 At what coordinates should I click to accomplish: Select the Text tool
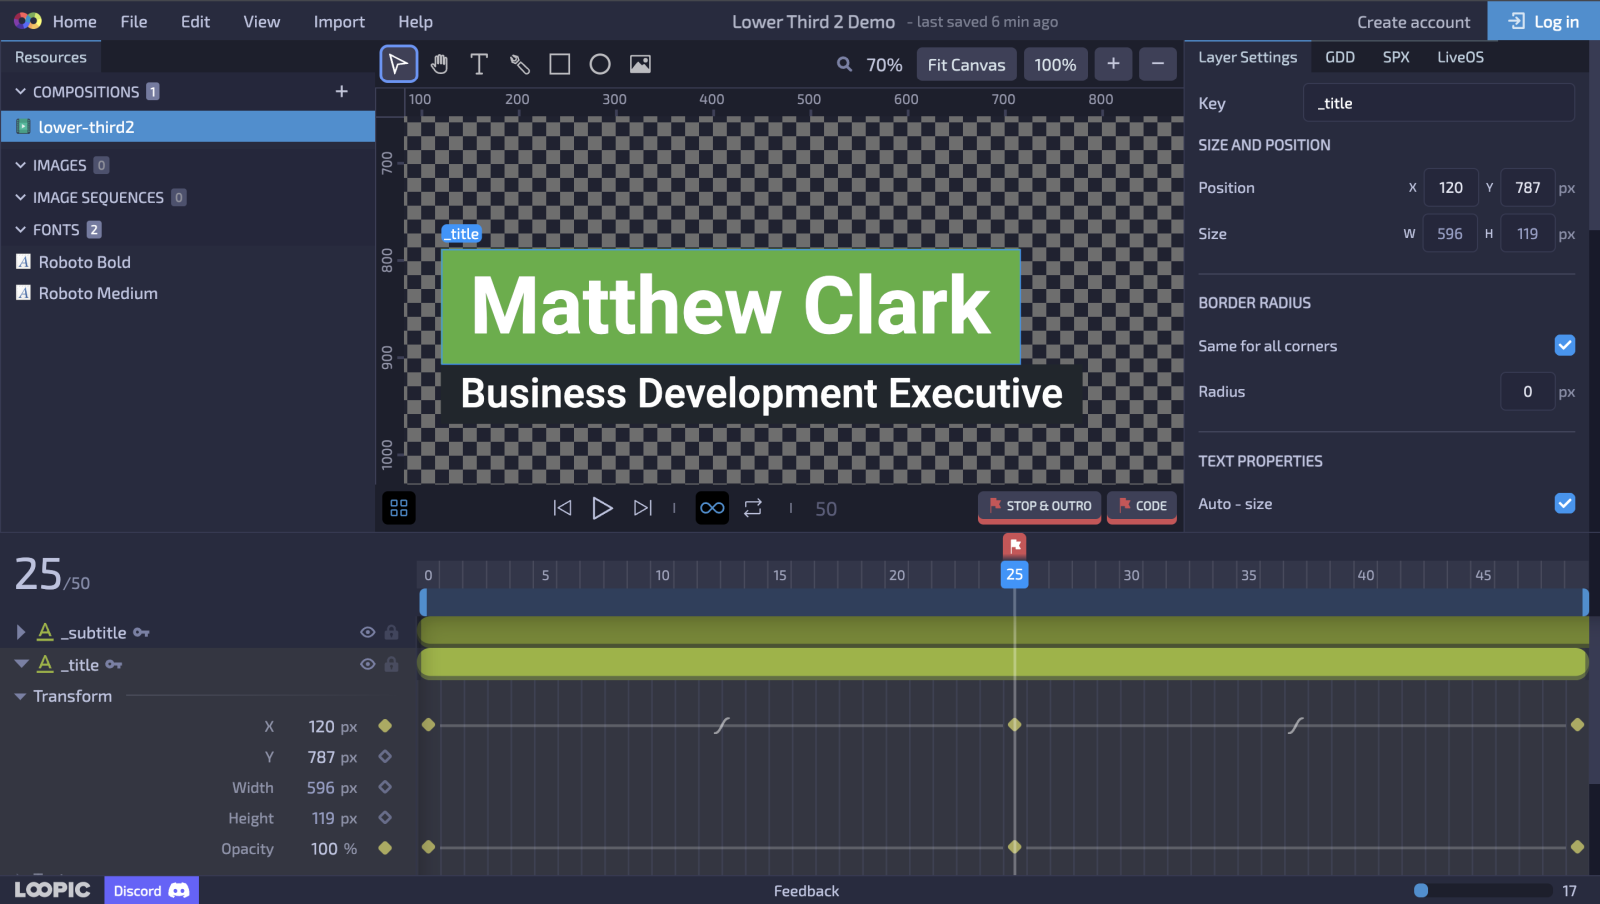click(x=479, y=64)
